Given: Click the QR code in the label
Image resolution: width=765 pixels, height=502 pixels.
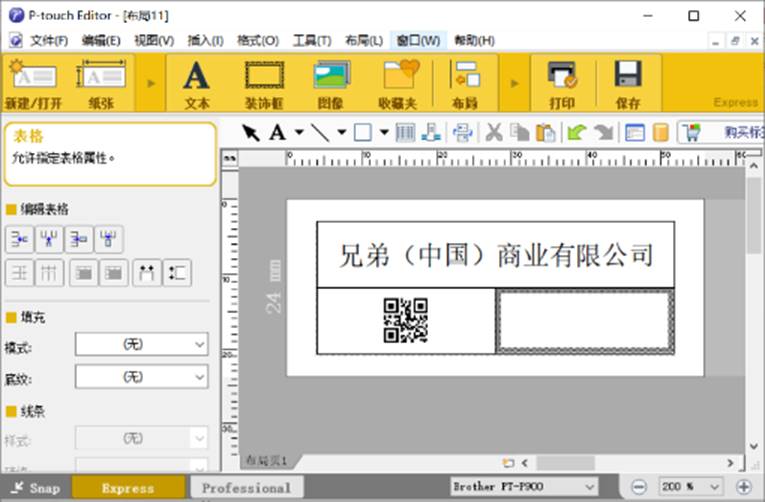Looking at the screenshot, I should (405, 321).
